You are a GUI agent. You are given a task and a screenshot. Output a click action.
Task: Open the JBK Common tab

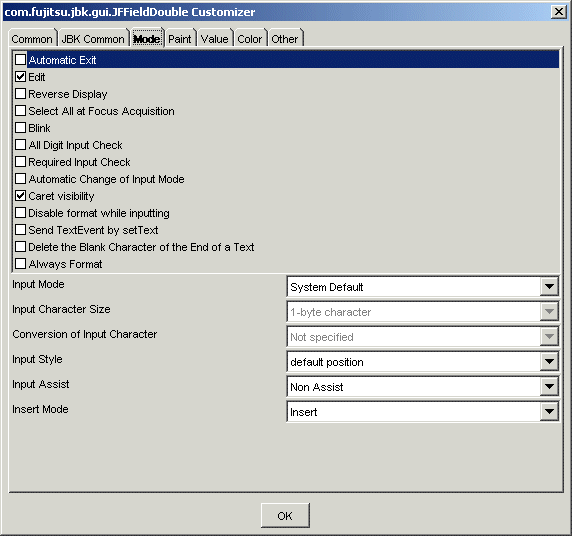point(93,39)
